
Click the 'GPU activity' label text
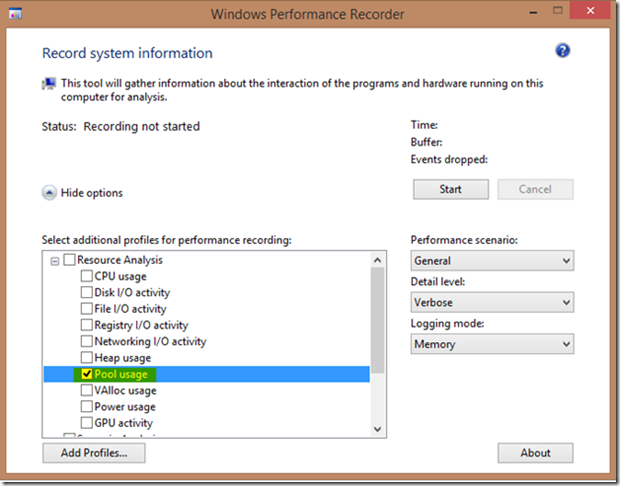tap(123, 423)
